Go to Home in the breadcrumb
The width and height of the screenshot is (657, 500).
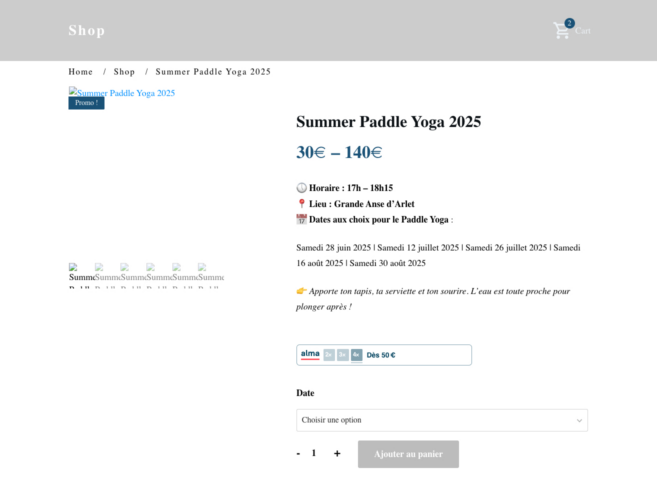(80, 72)
